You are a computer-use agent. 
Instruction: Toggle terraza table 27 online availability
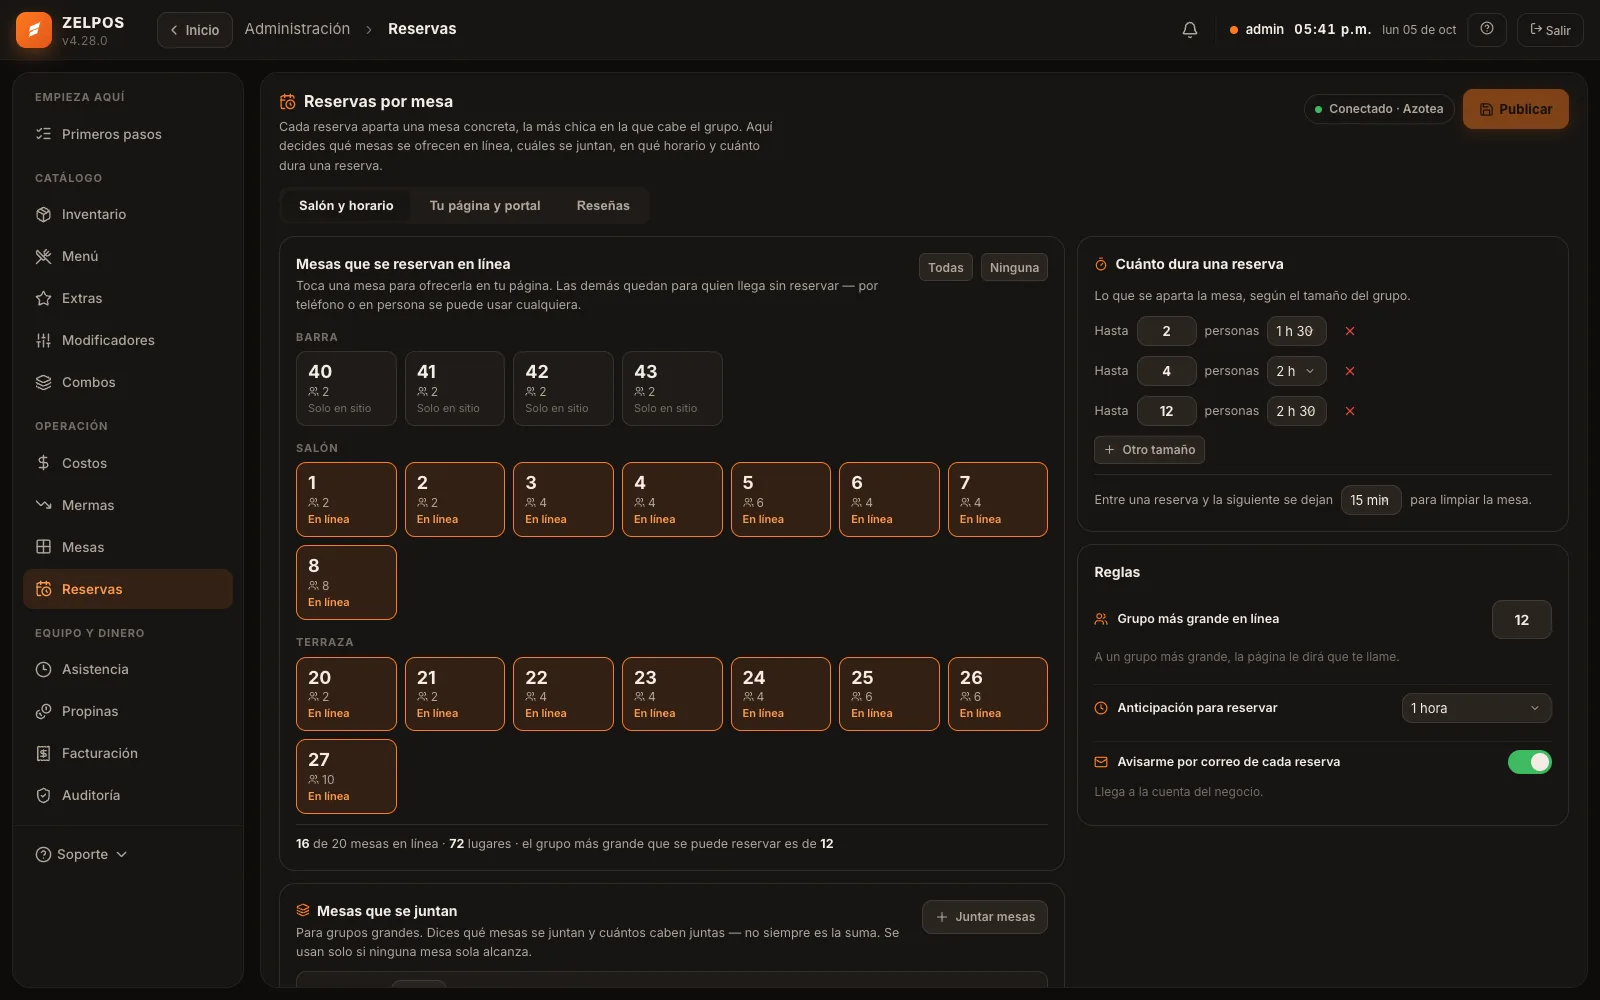(x=346, y=776)
